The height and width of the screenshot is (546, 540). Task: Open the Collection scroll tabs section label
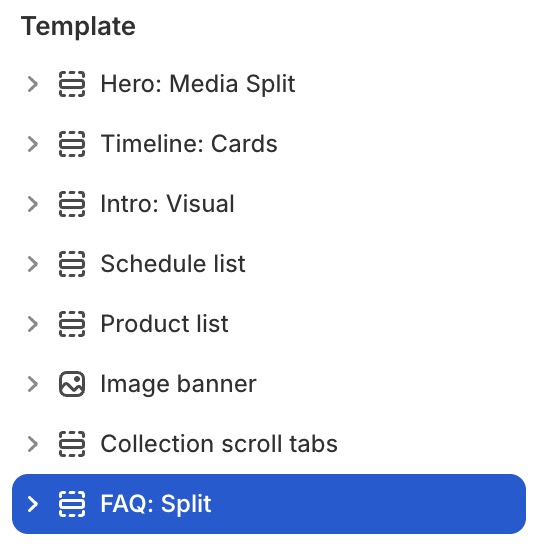[x=219, y=444]
